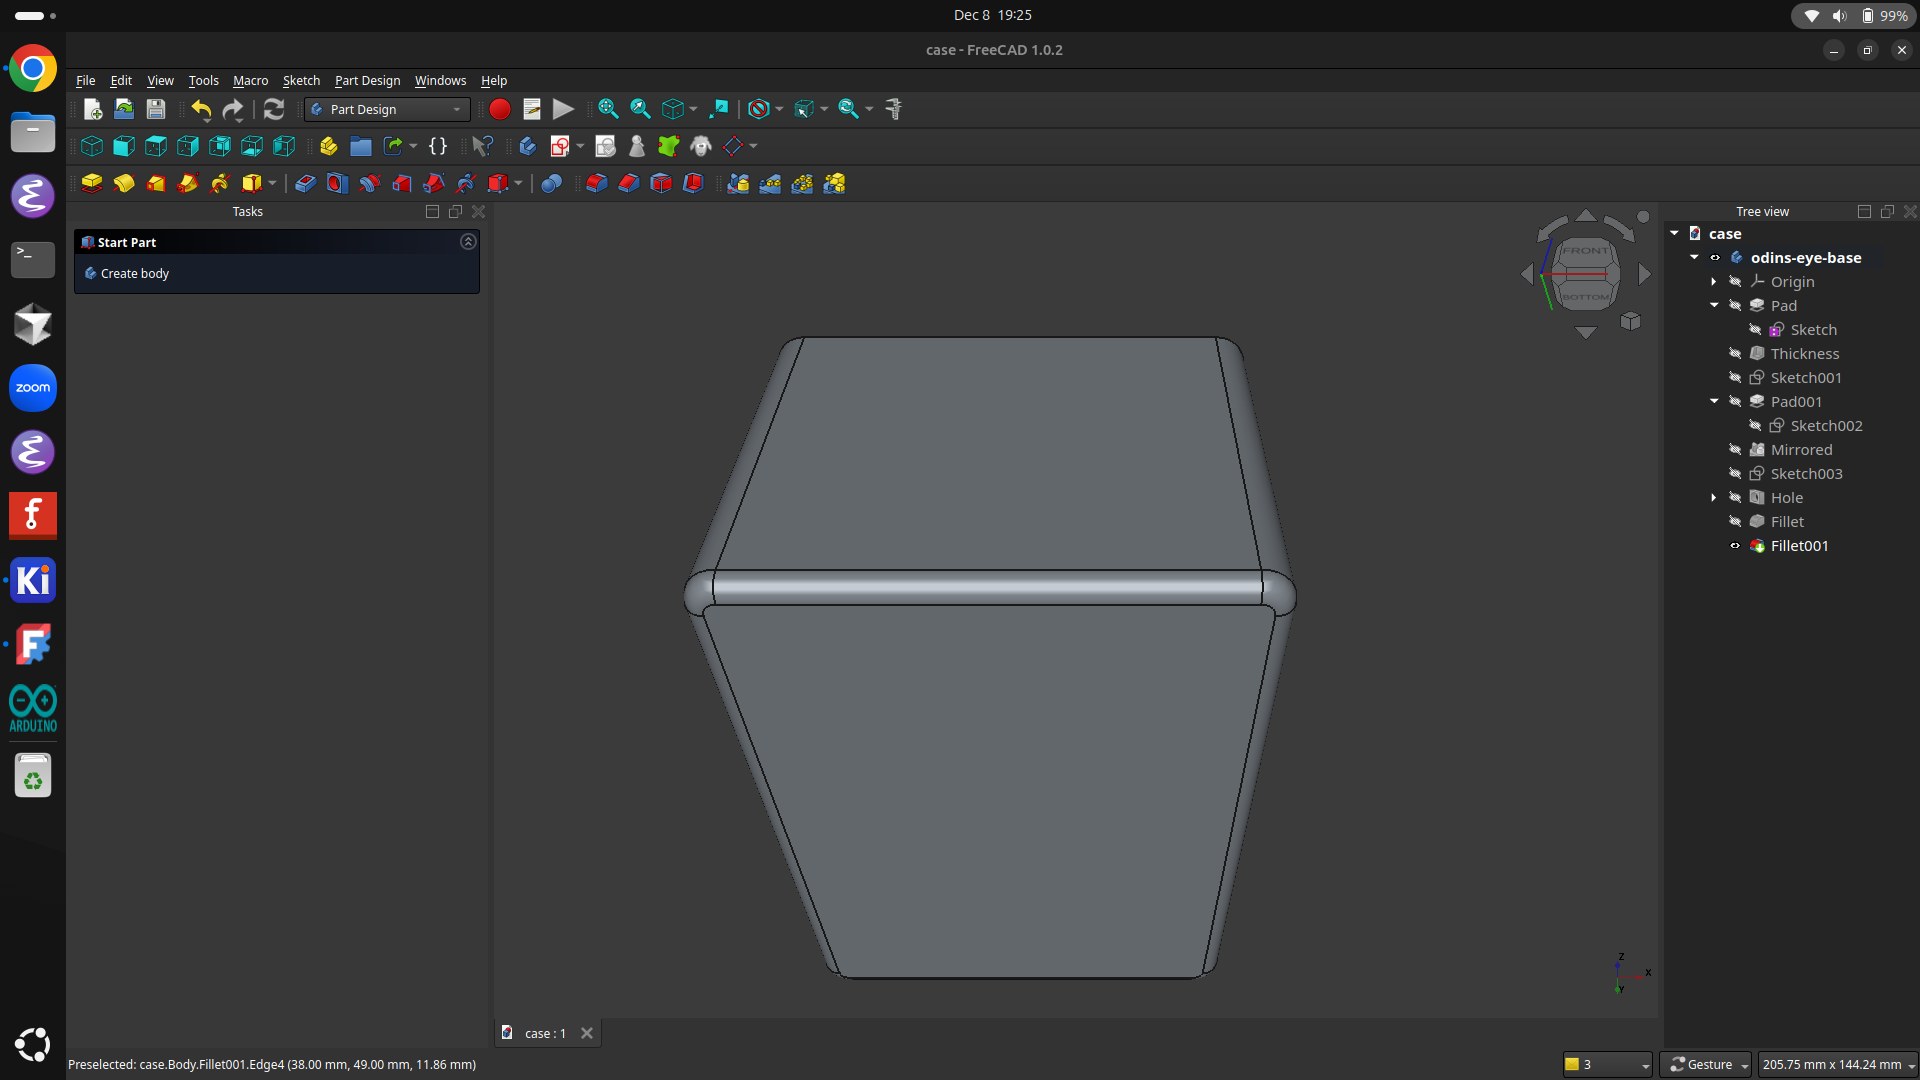1920x1080 pixels.
Task: Select the Revolution tool
Action: pyautogui.click(x=124, y=183)
